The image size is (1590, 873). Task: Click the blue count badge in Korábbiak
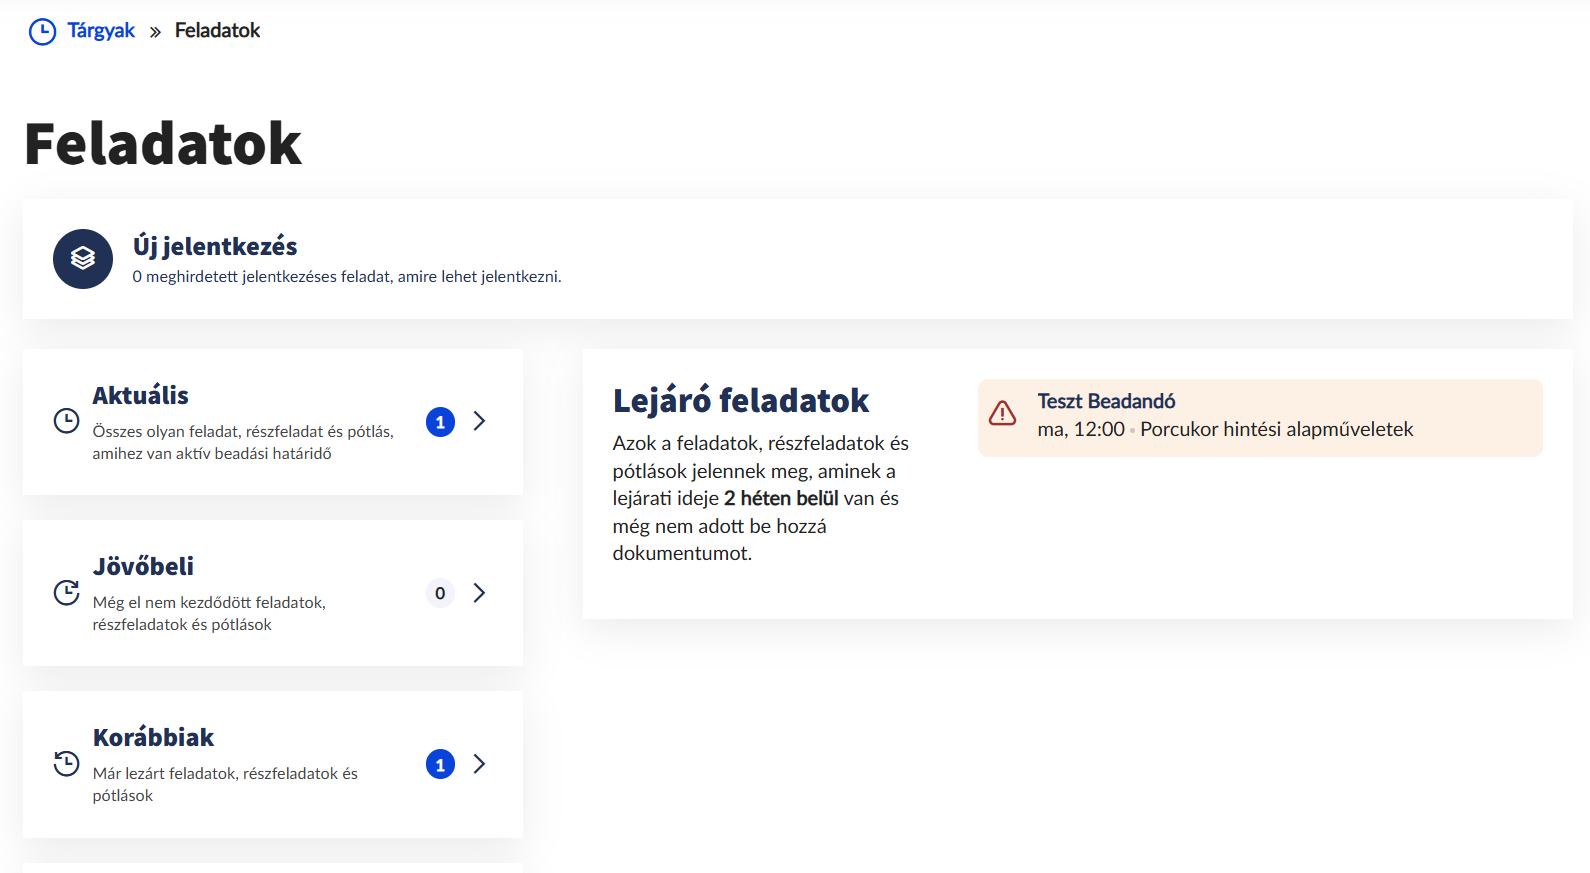tap(440, 765)
